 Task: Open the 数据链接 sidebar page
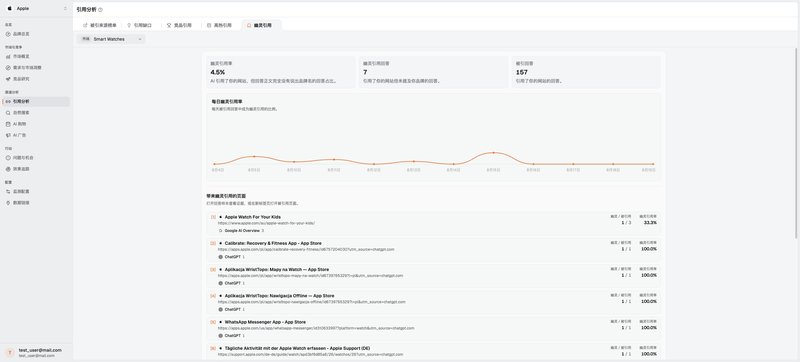pyautogui.click(x=35, y=202)
